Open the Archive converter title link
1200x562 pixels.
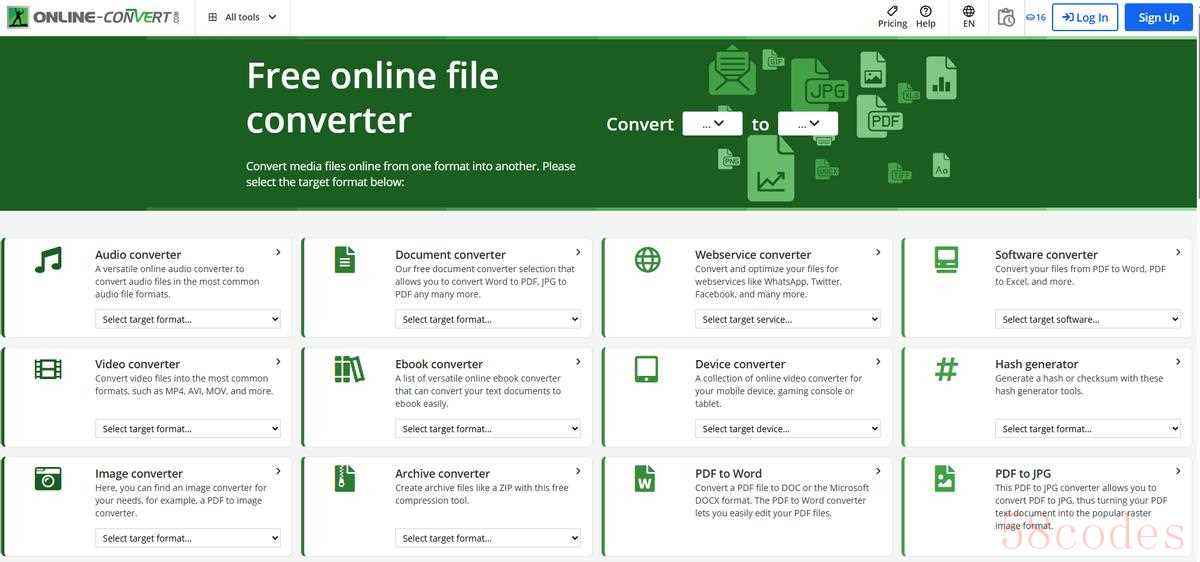click(442, 473)
